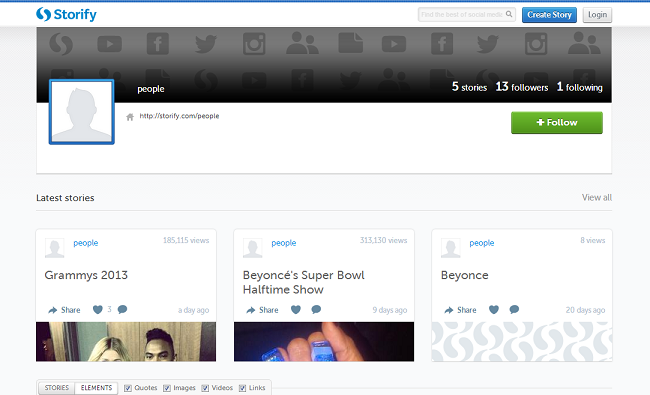Click the search magnifier icon
Image resolution: width=650 pixels, height=395 pixels.
[509, 14]
